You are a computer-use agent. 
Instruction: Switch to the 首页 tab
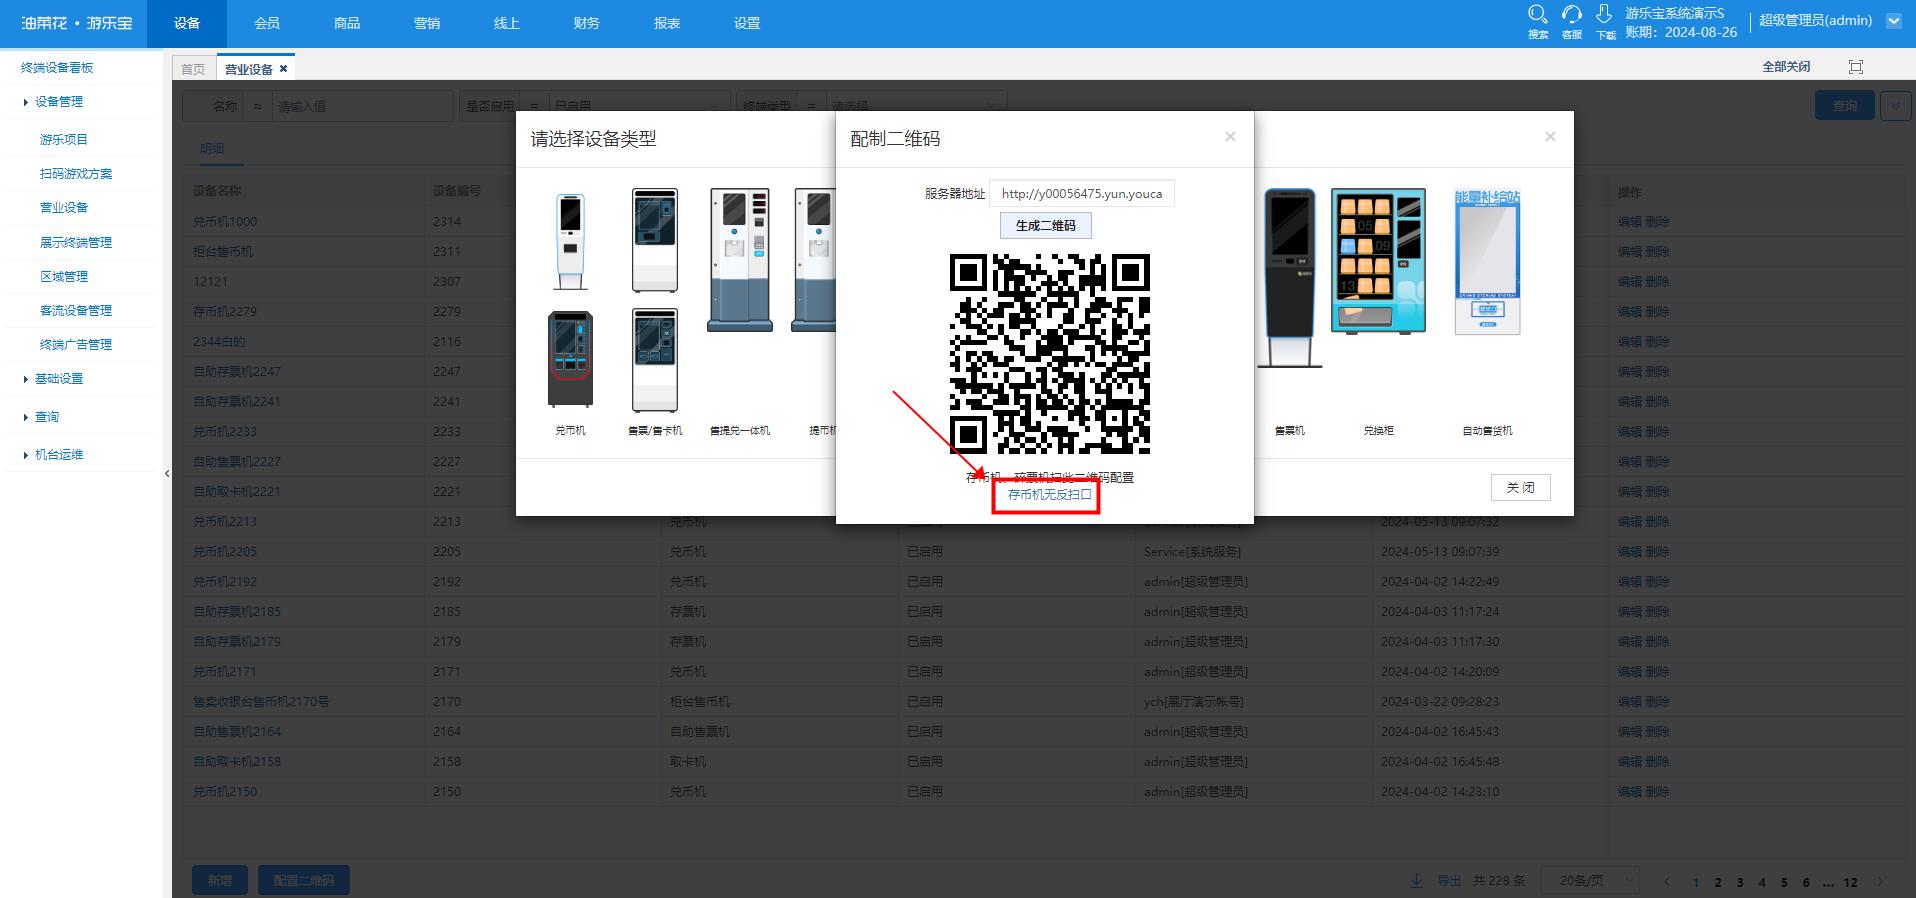click(x=193, y=69)
